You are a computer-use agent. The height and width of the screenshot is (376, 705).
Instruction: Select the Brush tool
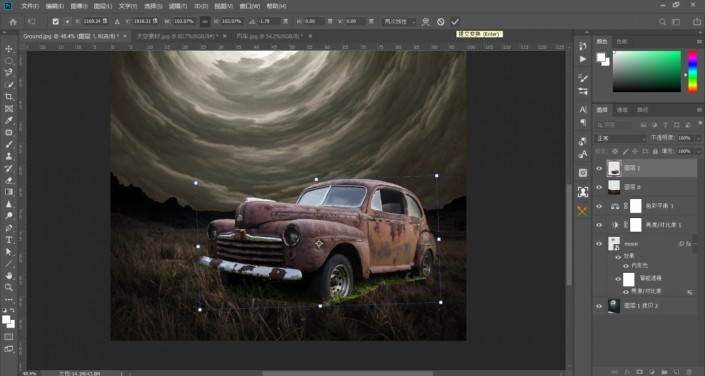coord(9,144)
